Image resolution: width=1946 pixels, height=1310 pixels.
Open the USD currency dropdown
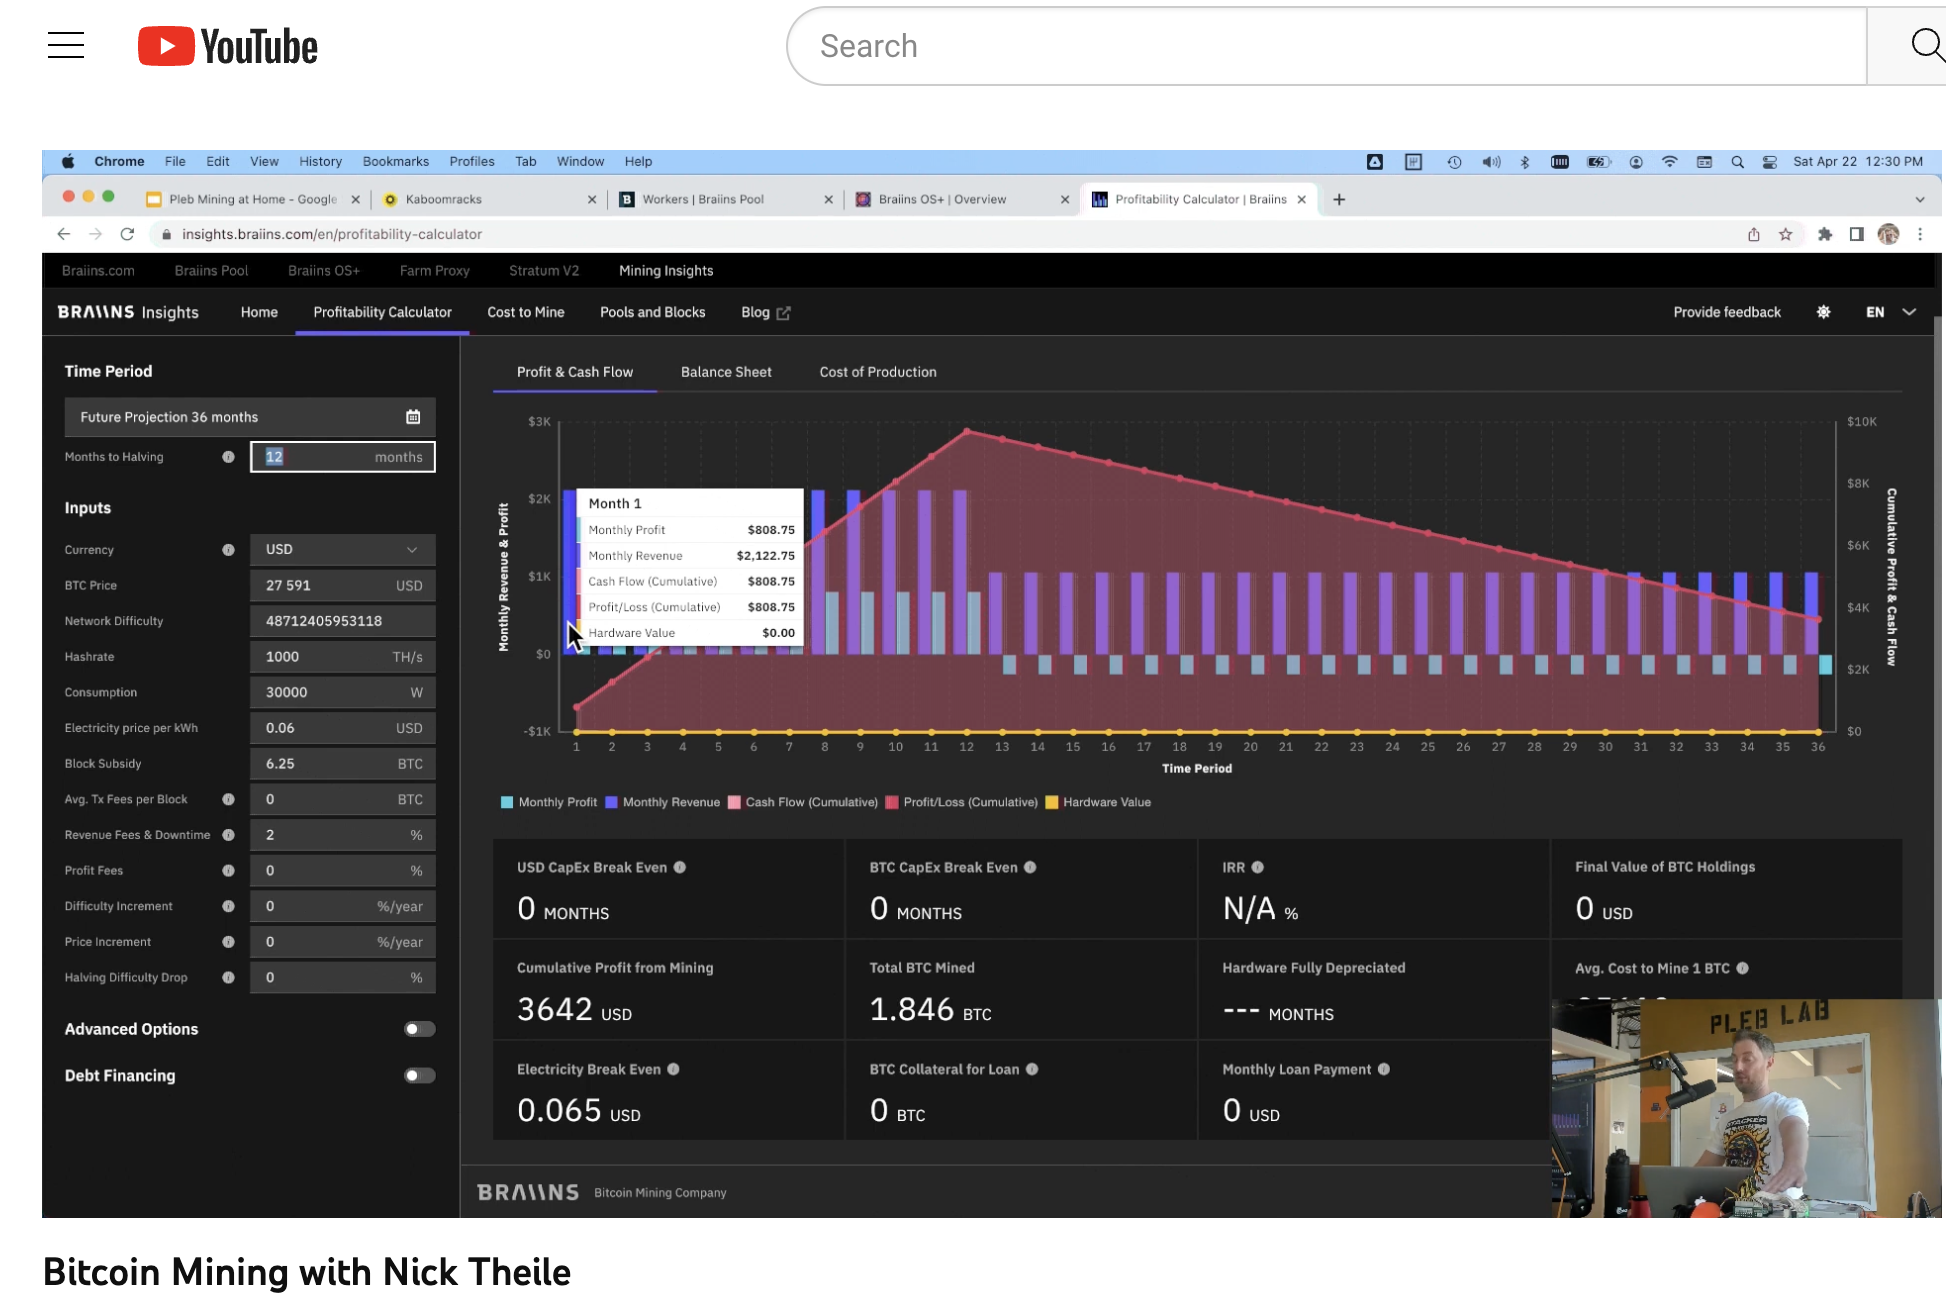pos(342,550)
